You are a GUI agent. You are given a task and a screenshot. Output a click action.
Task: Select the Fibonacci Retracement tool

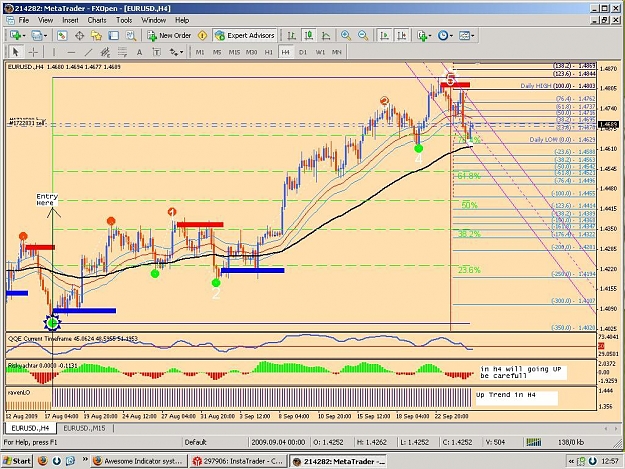pyautogui.click(x=122, y=52)
